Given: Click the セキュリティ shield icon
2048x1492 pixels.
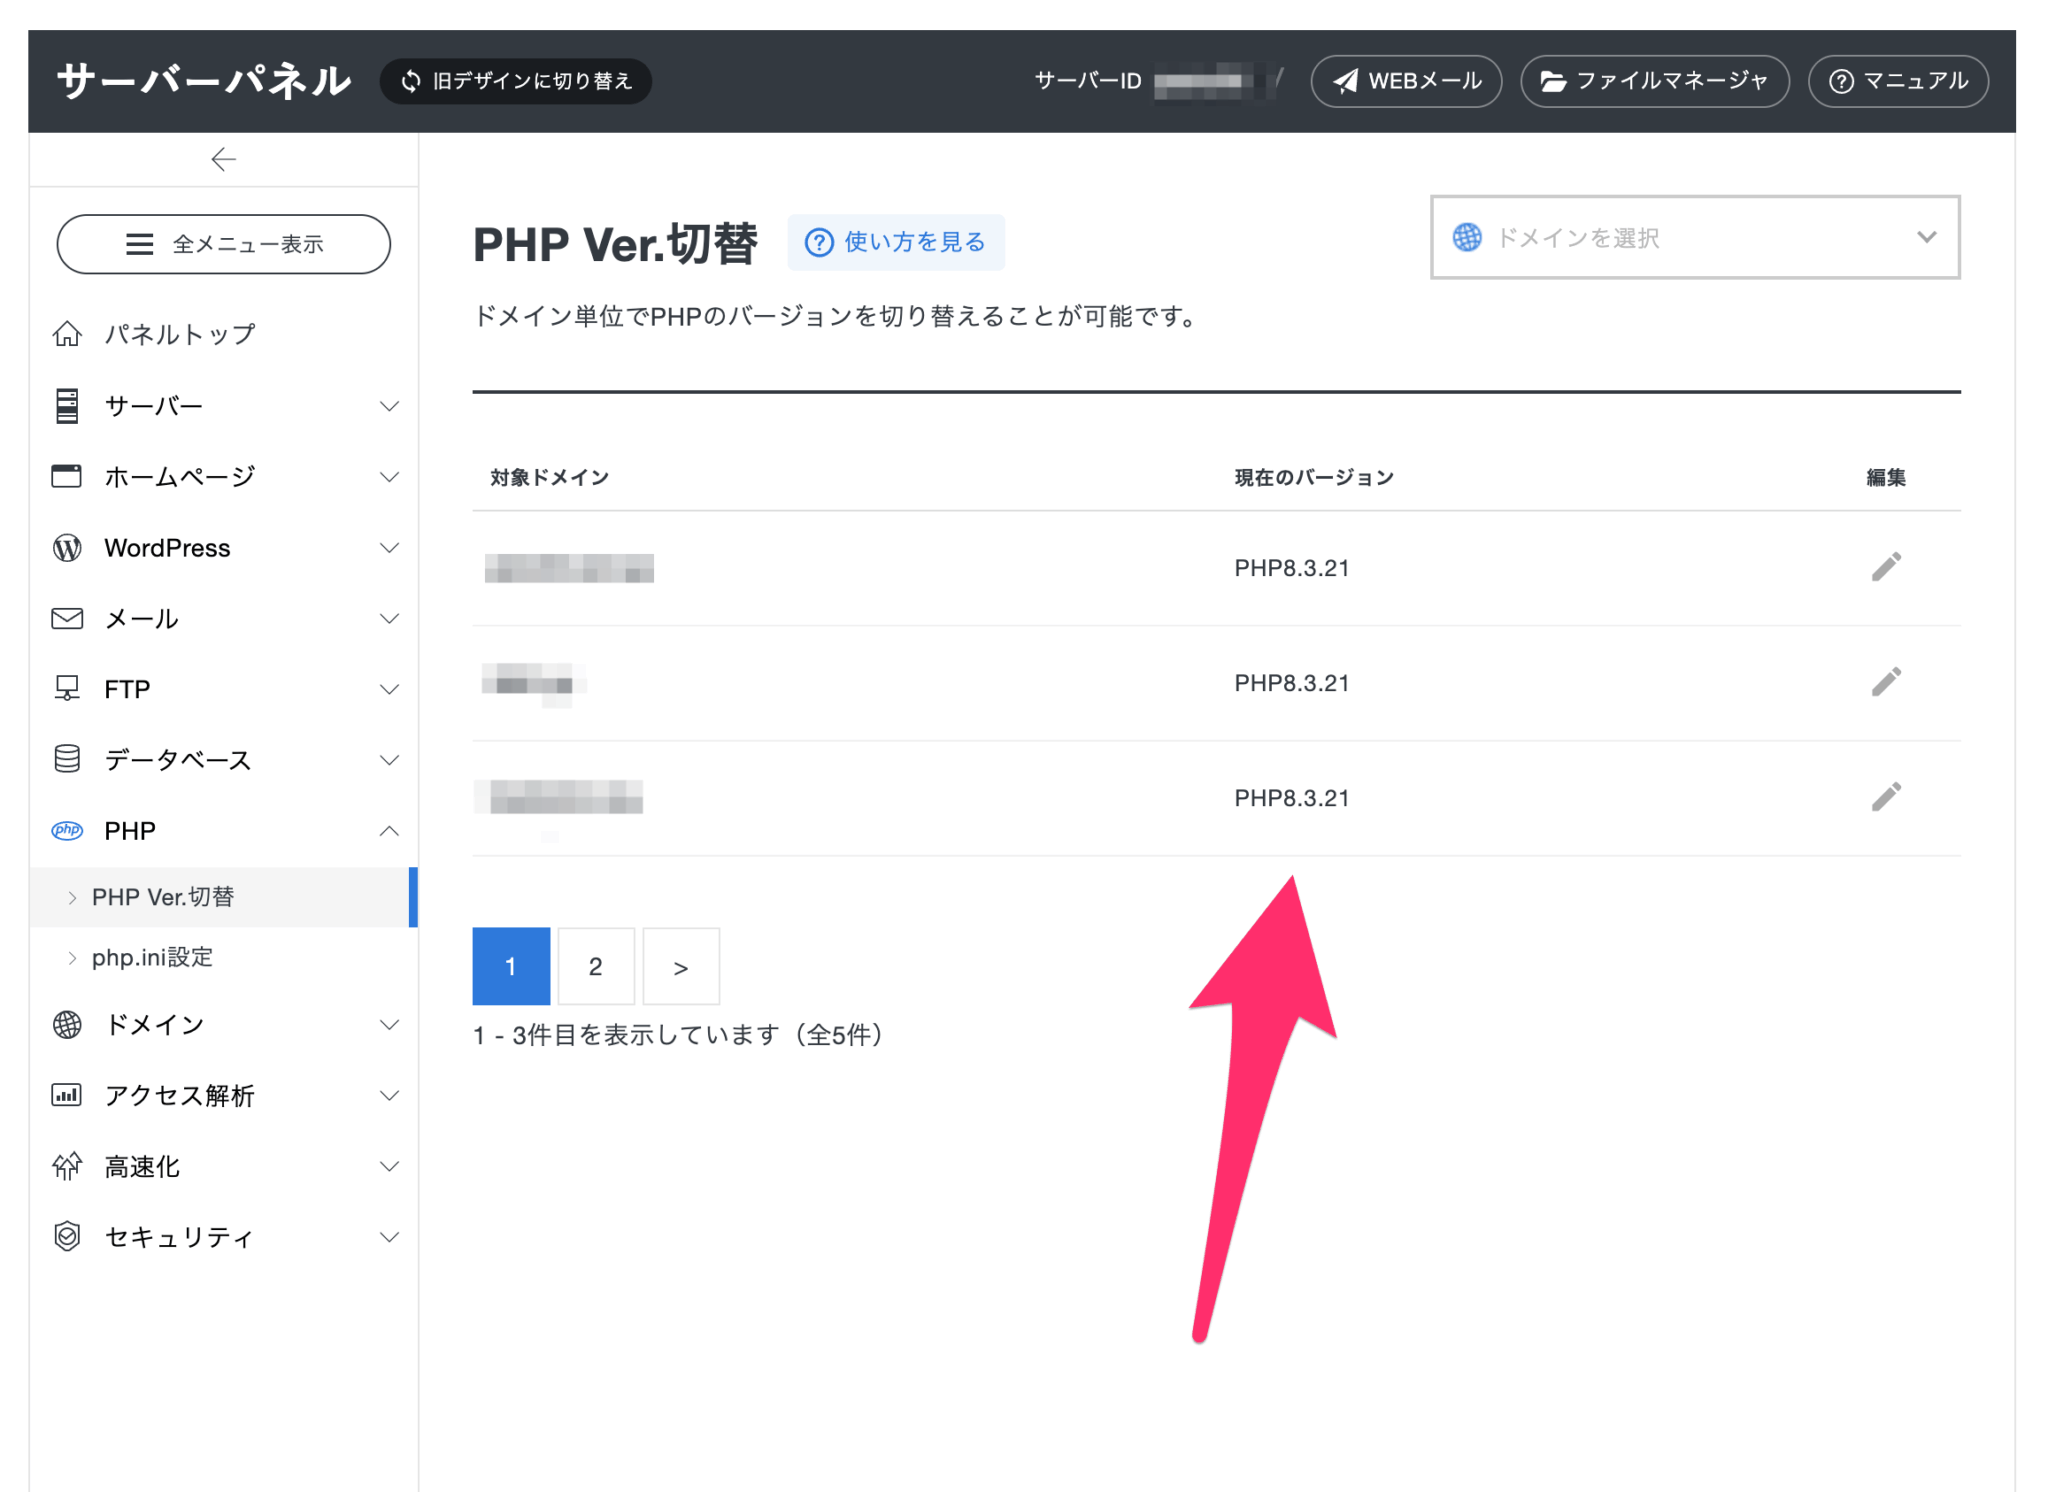Looking at the screenshot, I should pyautogui.click(x=66, y=1236).
